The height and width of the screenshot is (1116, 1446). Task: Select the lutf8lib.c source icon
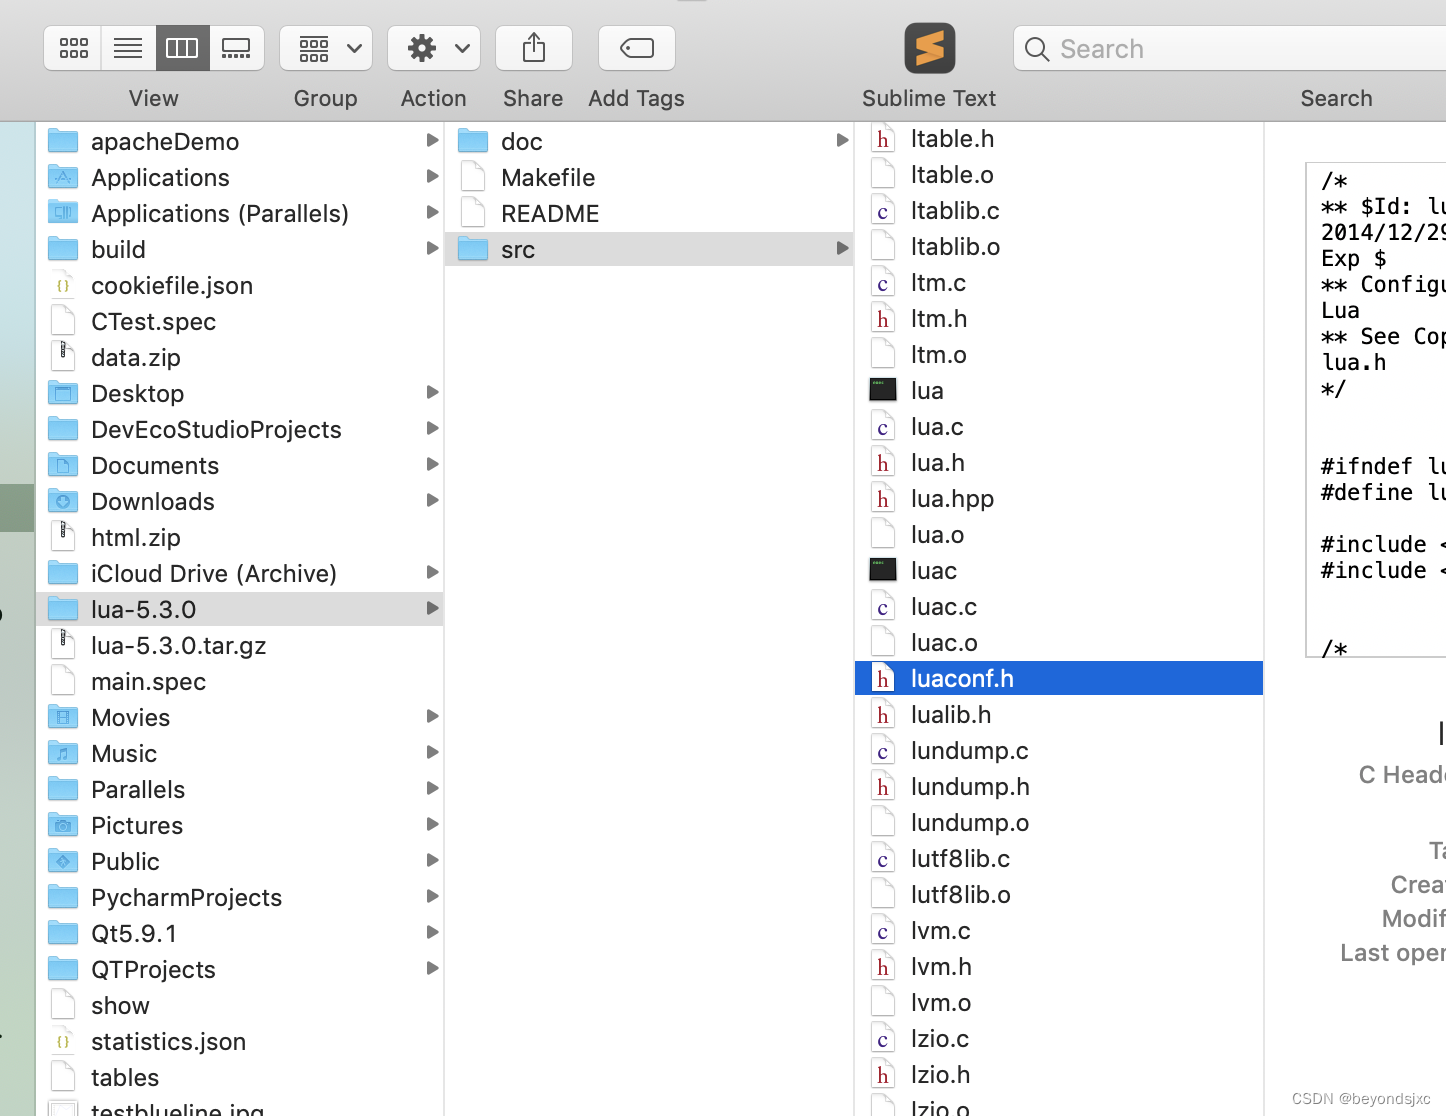883,859
